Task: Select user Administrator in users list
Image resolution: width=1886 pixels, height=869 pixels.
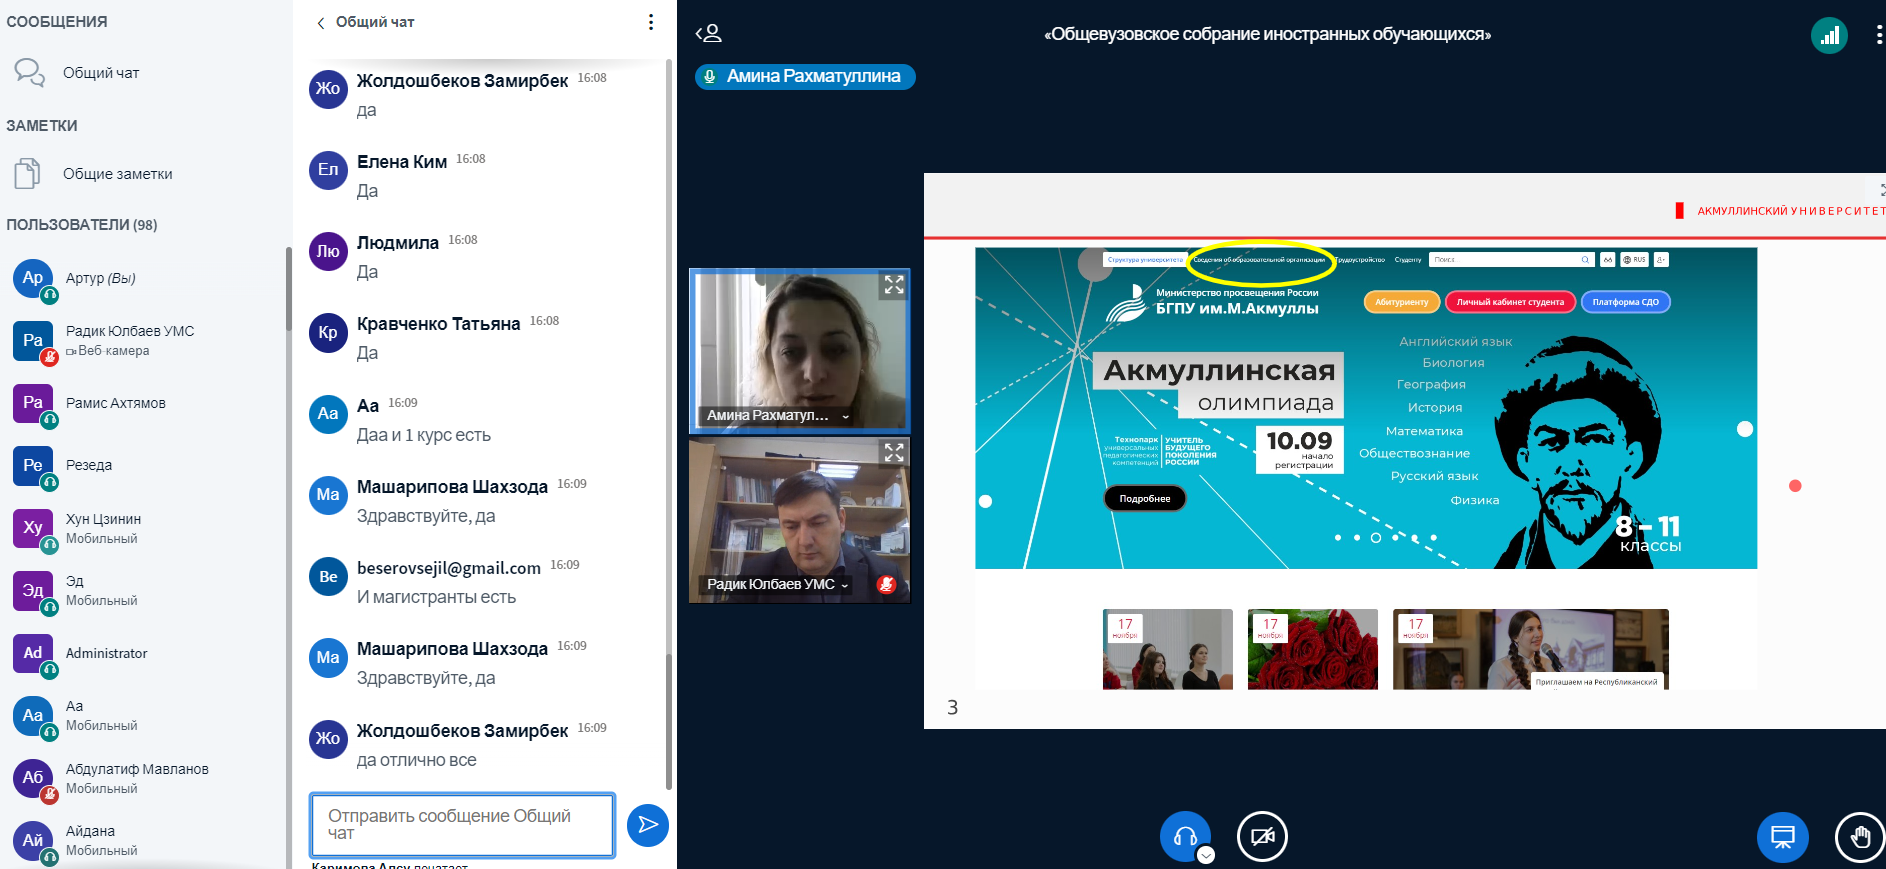Action: click(x=106, y=653)
